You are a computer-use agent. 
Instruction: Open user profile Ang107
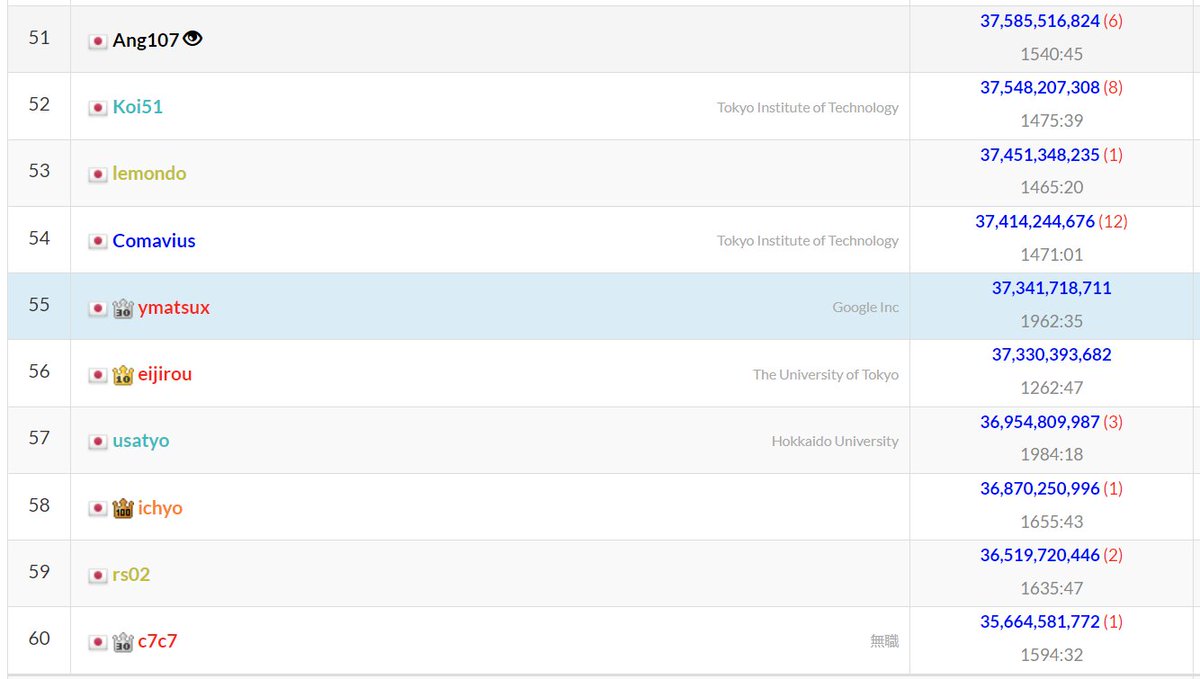[146, 40]
